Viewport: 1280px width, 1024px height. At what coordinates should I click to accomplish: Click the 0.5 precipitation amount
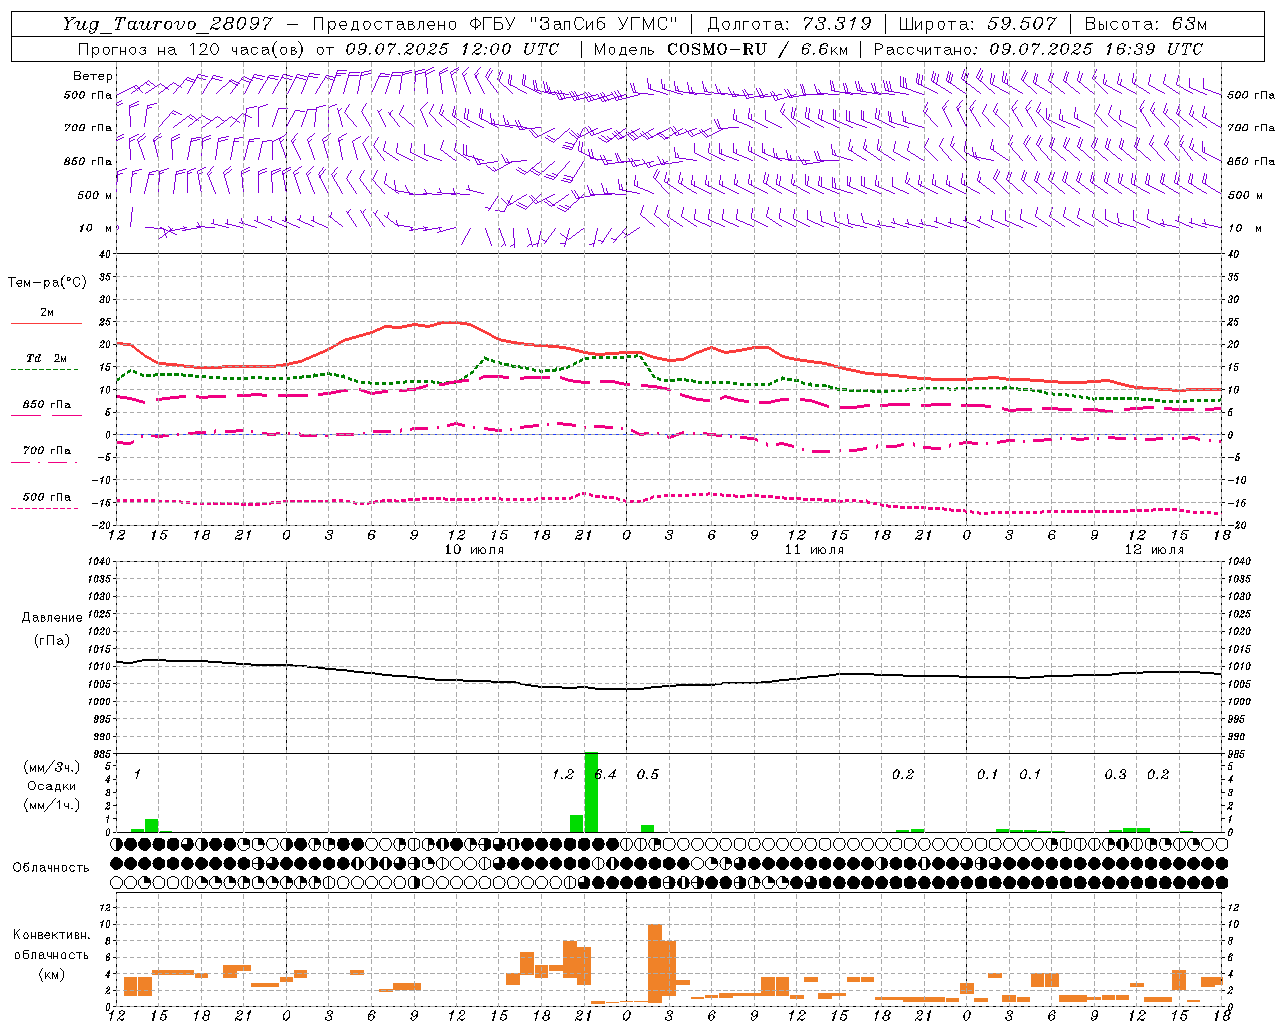[648, 775]
